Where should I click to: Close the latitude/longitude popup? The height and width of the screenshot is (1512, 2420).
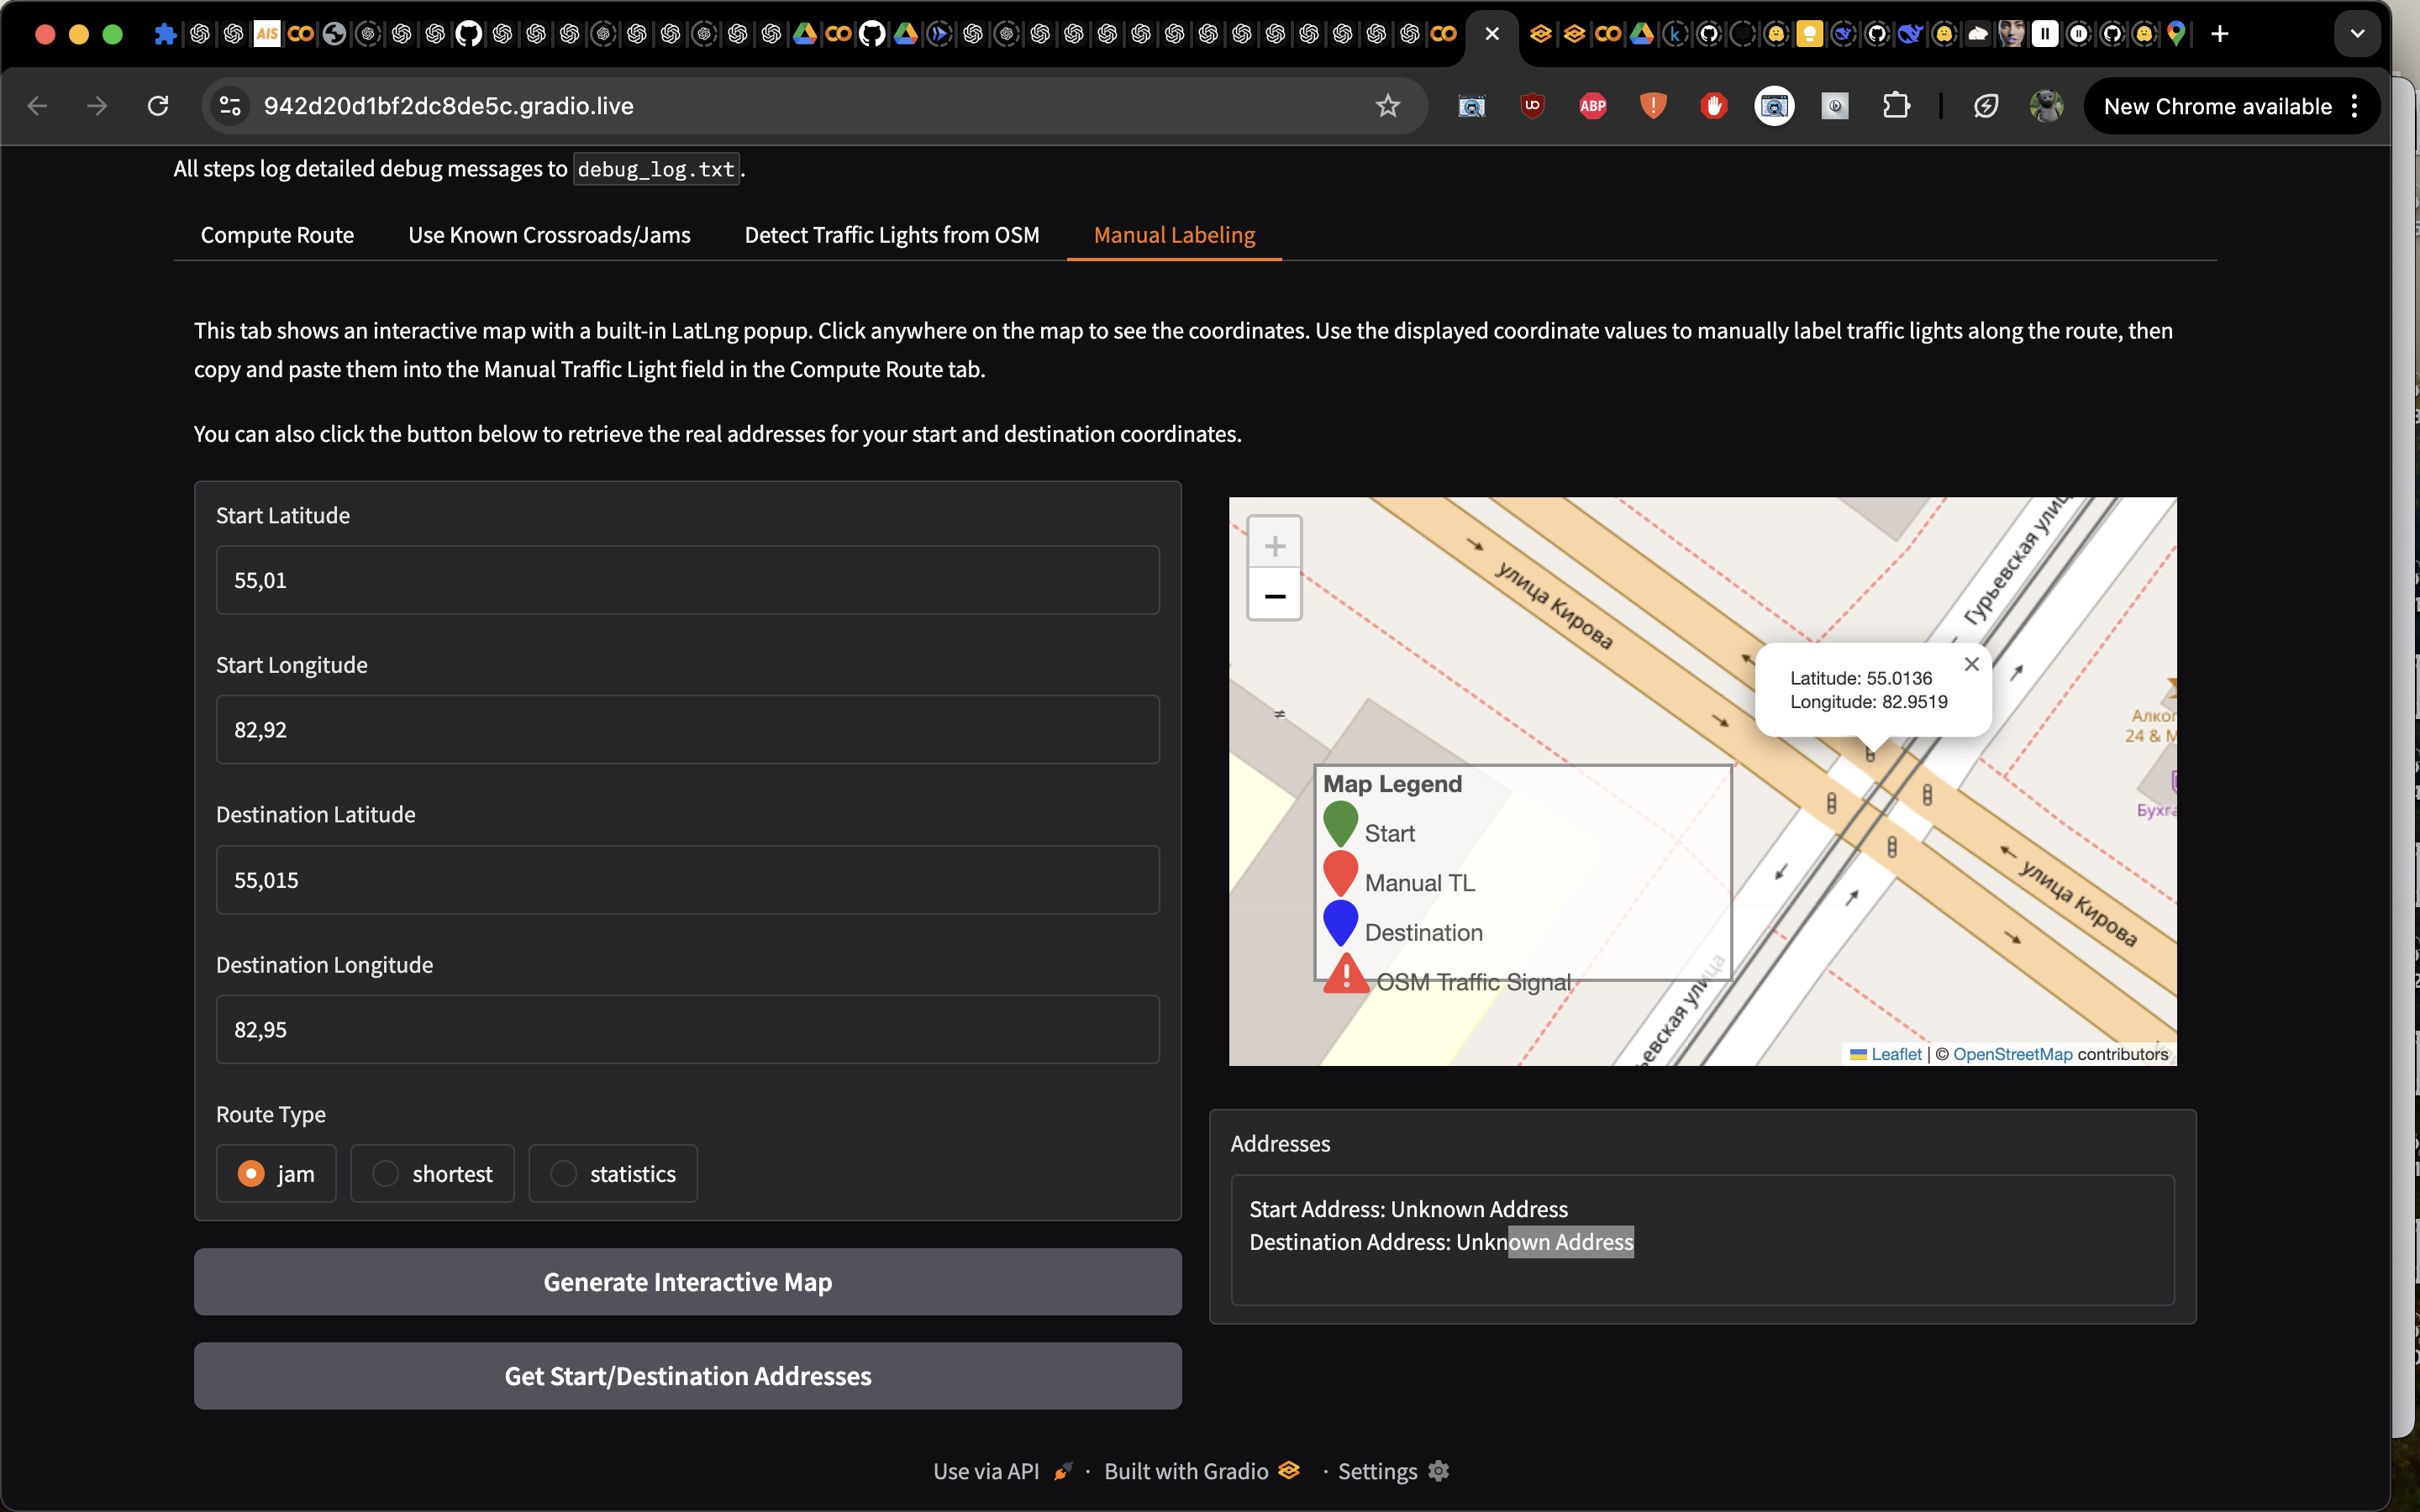click(1971, 664)
